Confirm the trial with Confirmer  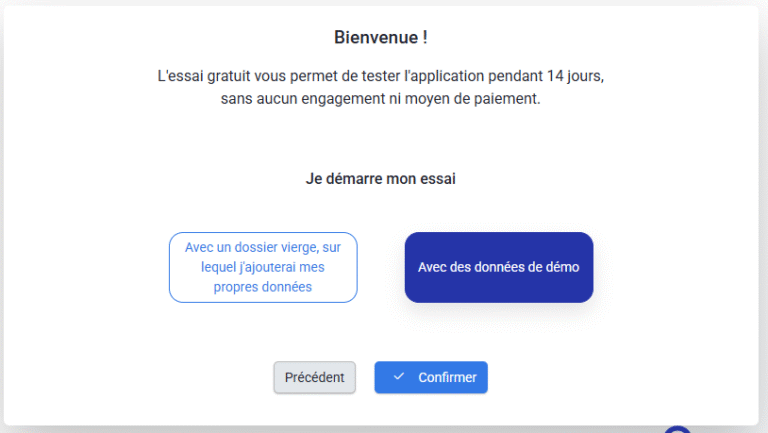tap(431, 377)
